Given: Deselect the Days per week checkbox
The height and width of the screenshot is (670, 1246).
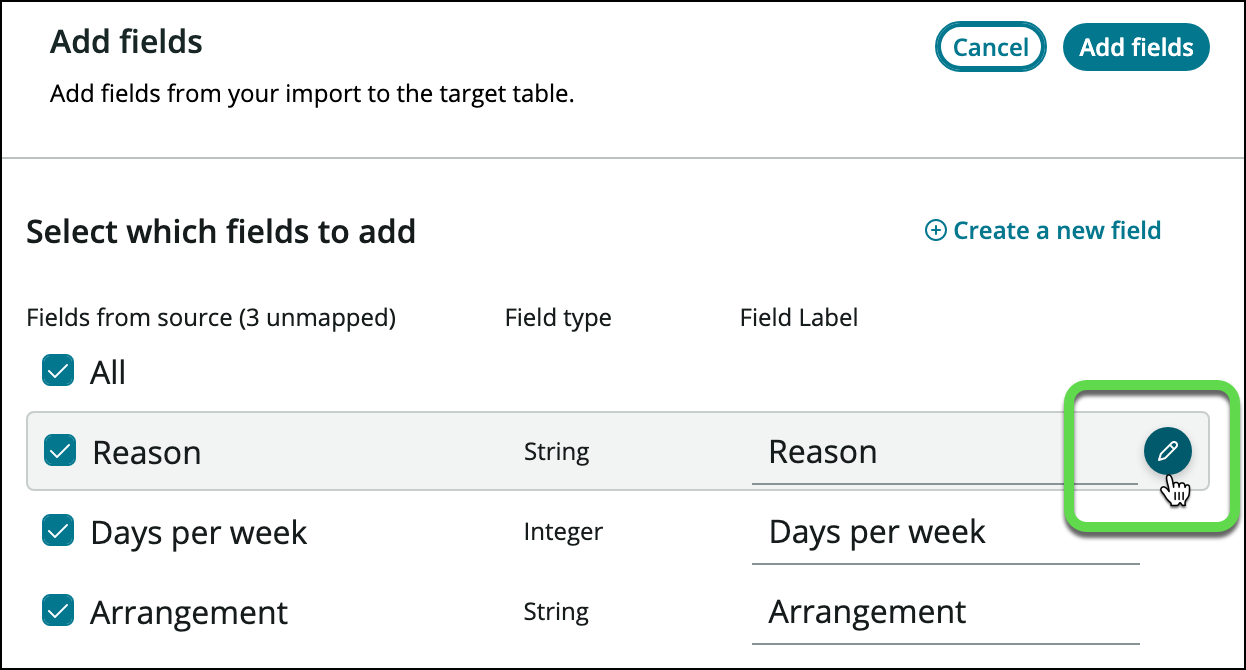Looking at the screenshot, I should (58, 531).
